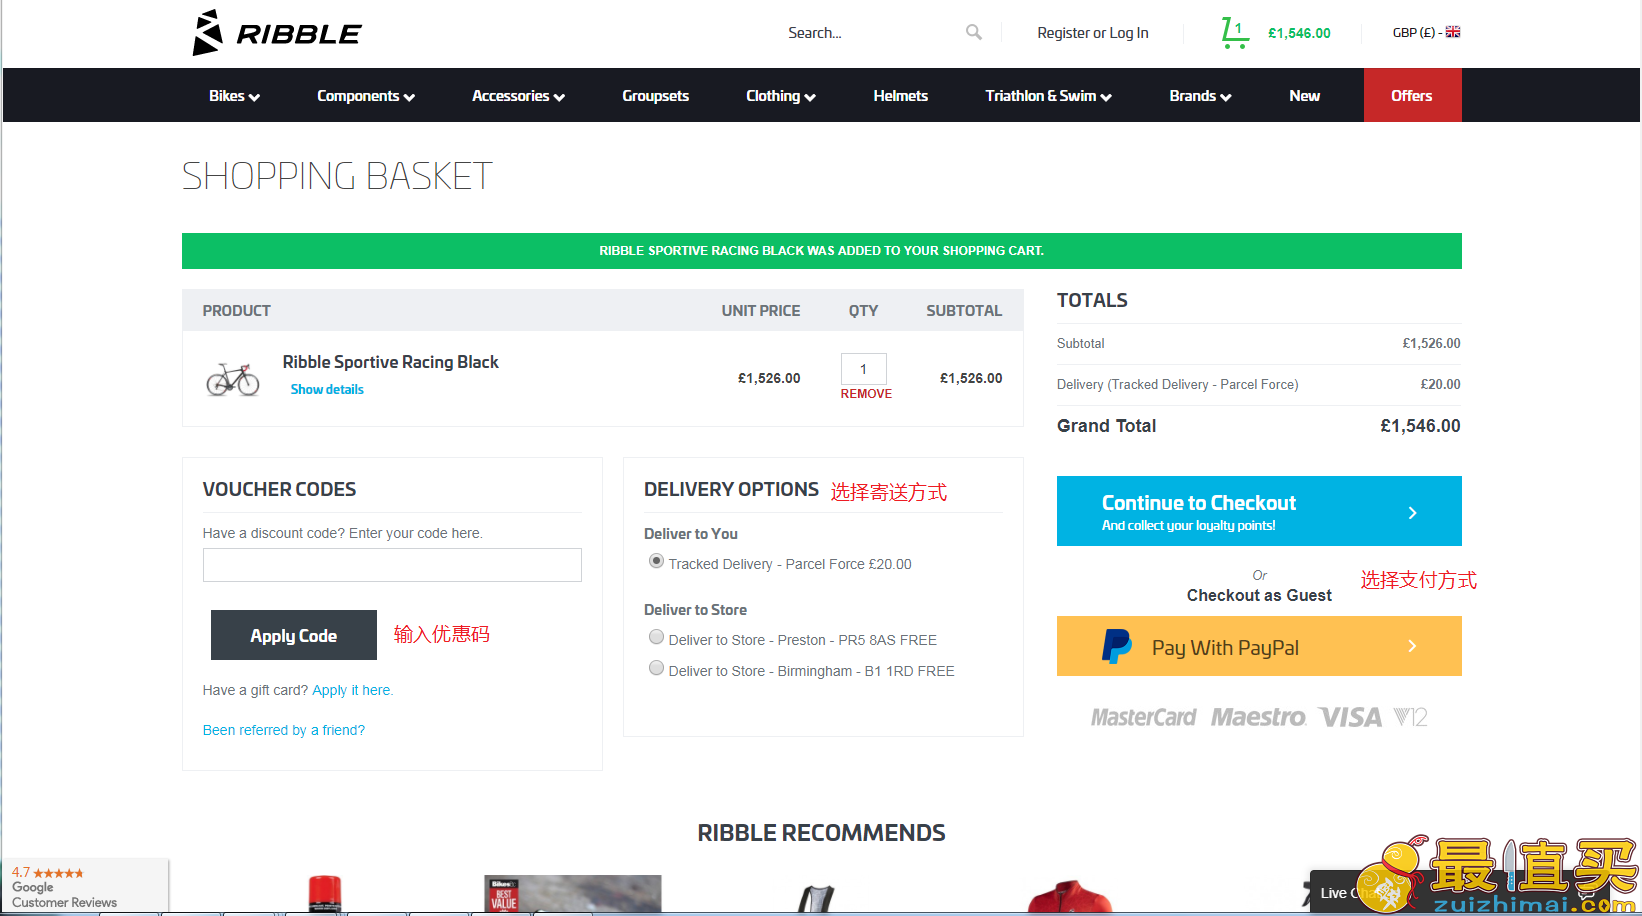Click Pay With PayPal button
The height and width of the screenshot is (916, 1642).
pyautogui.click(x=1259, y=646)
